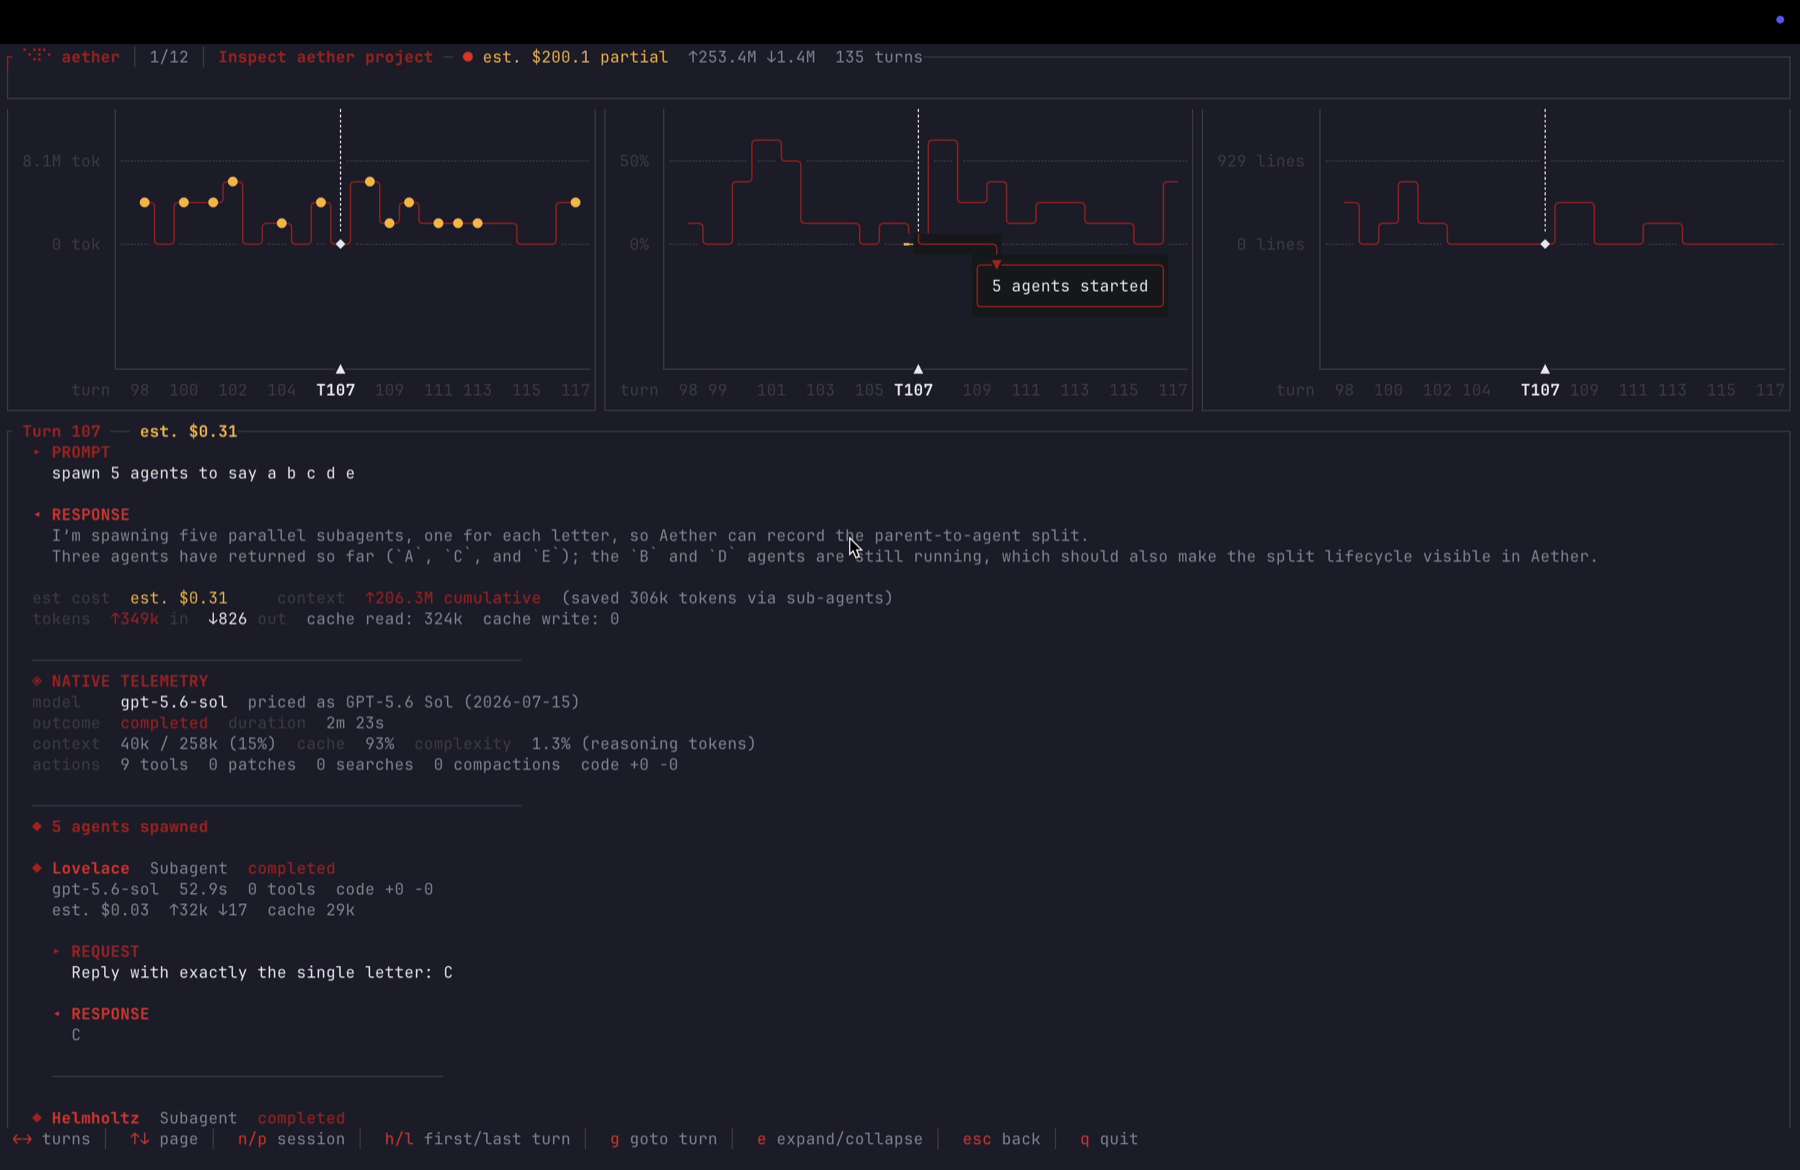The height and width of the screenshot is (1170, 1800).
Task: Click the 'cache read: 324k' value
Action: [384, 619]
